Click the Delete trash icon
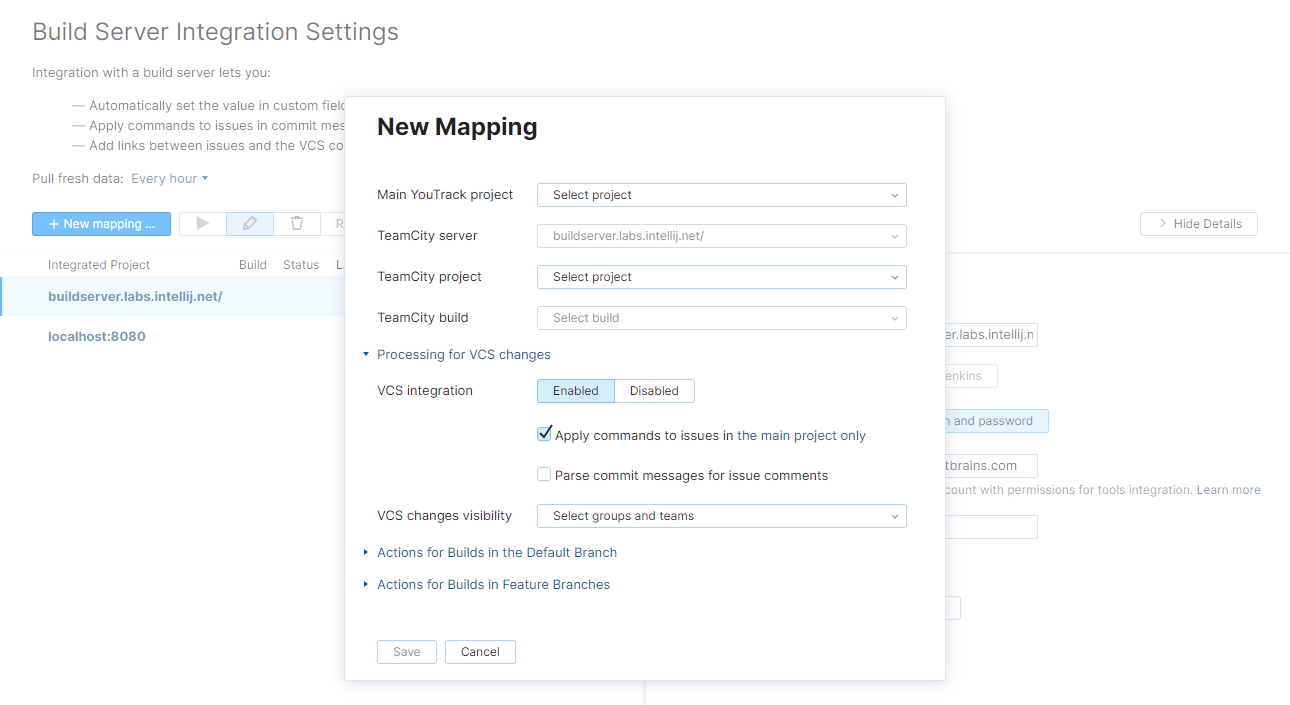This screenshot has height=705, width=1290. click(297, 223)
